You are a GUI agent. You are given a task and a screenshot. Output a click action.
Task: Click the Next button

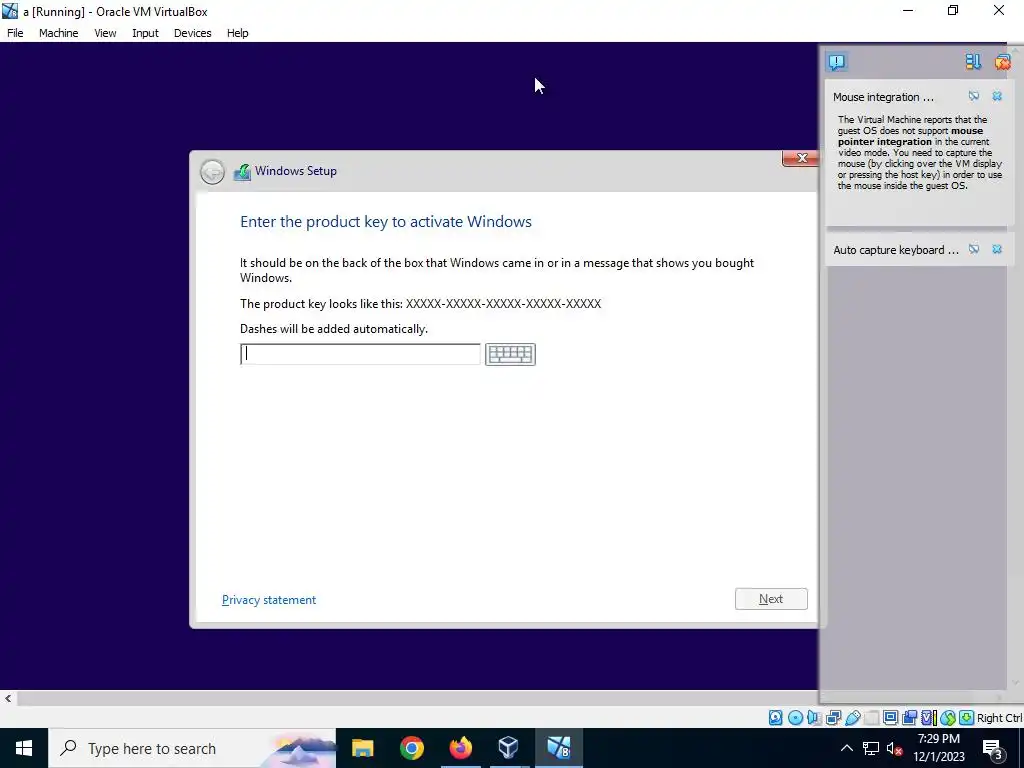pos(771,599)
